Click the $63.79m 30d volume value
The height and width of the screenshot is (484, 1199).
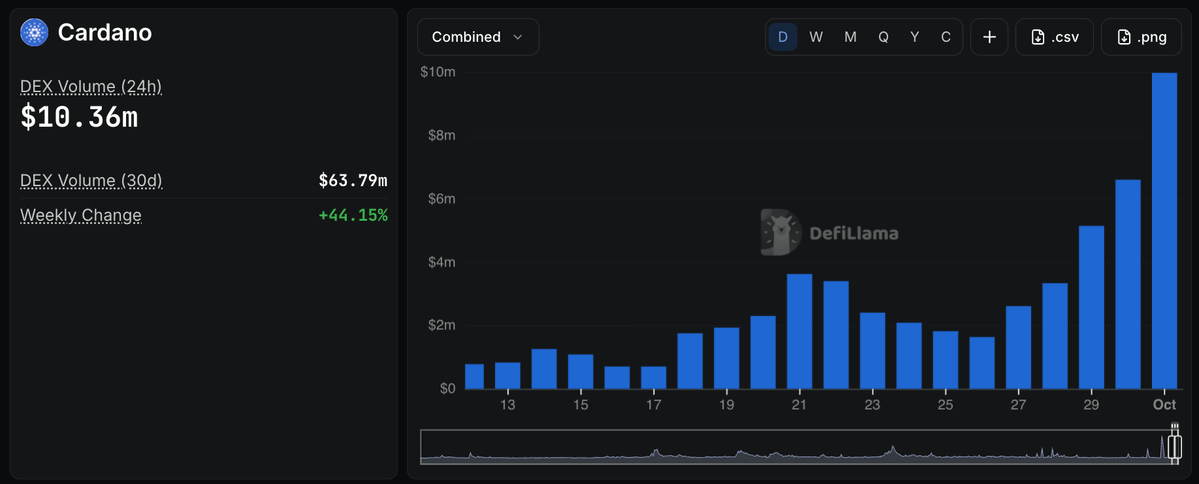(x=353, y=180)
